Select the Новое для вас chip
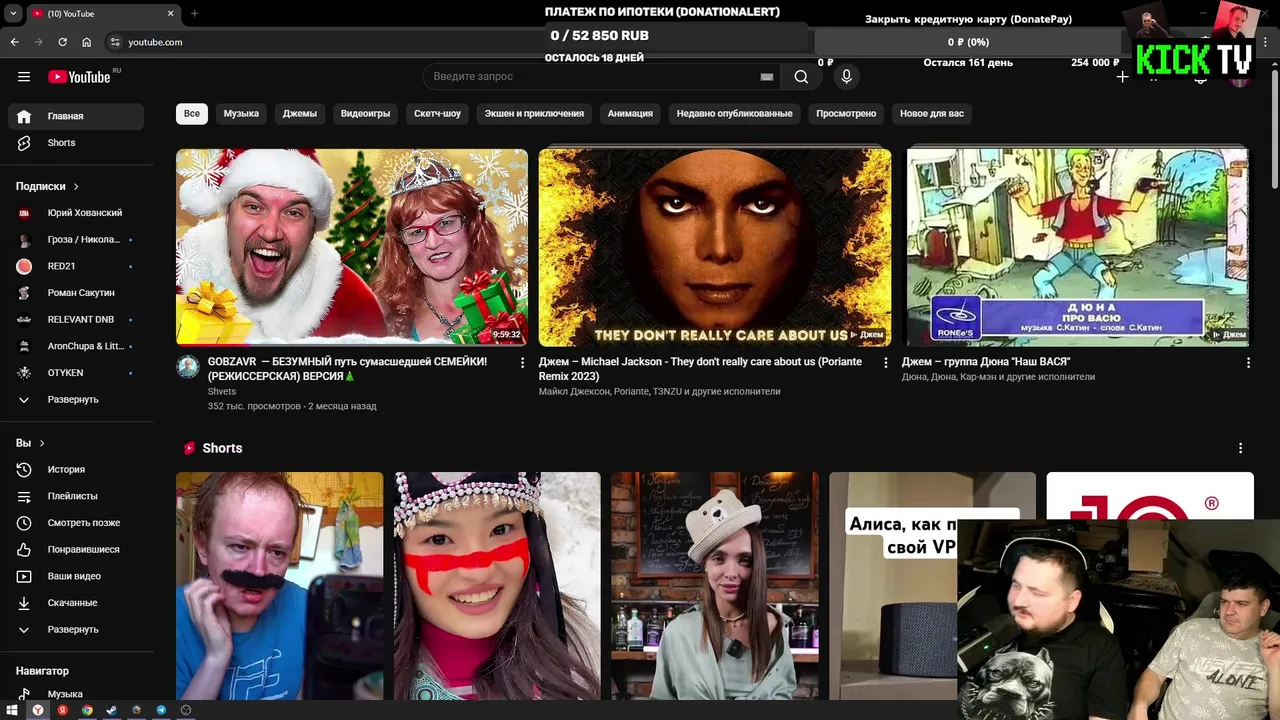This screenshot has width=1280, height=720. [x=932, y=113]
